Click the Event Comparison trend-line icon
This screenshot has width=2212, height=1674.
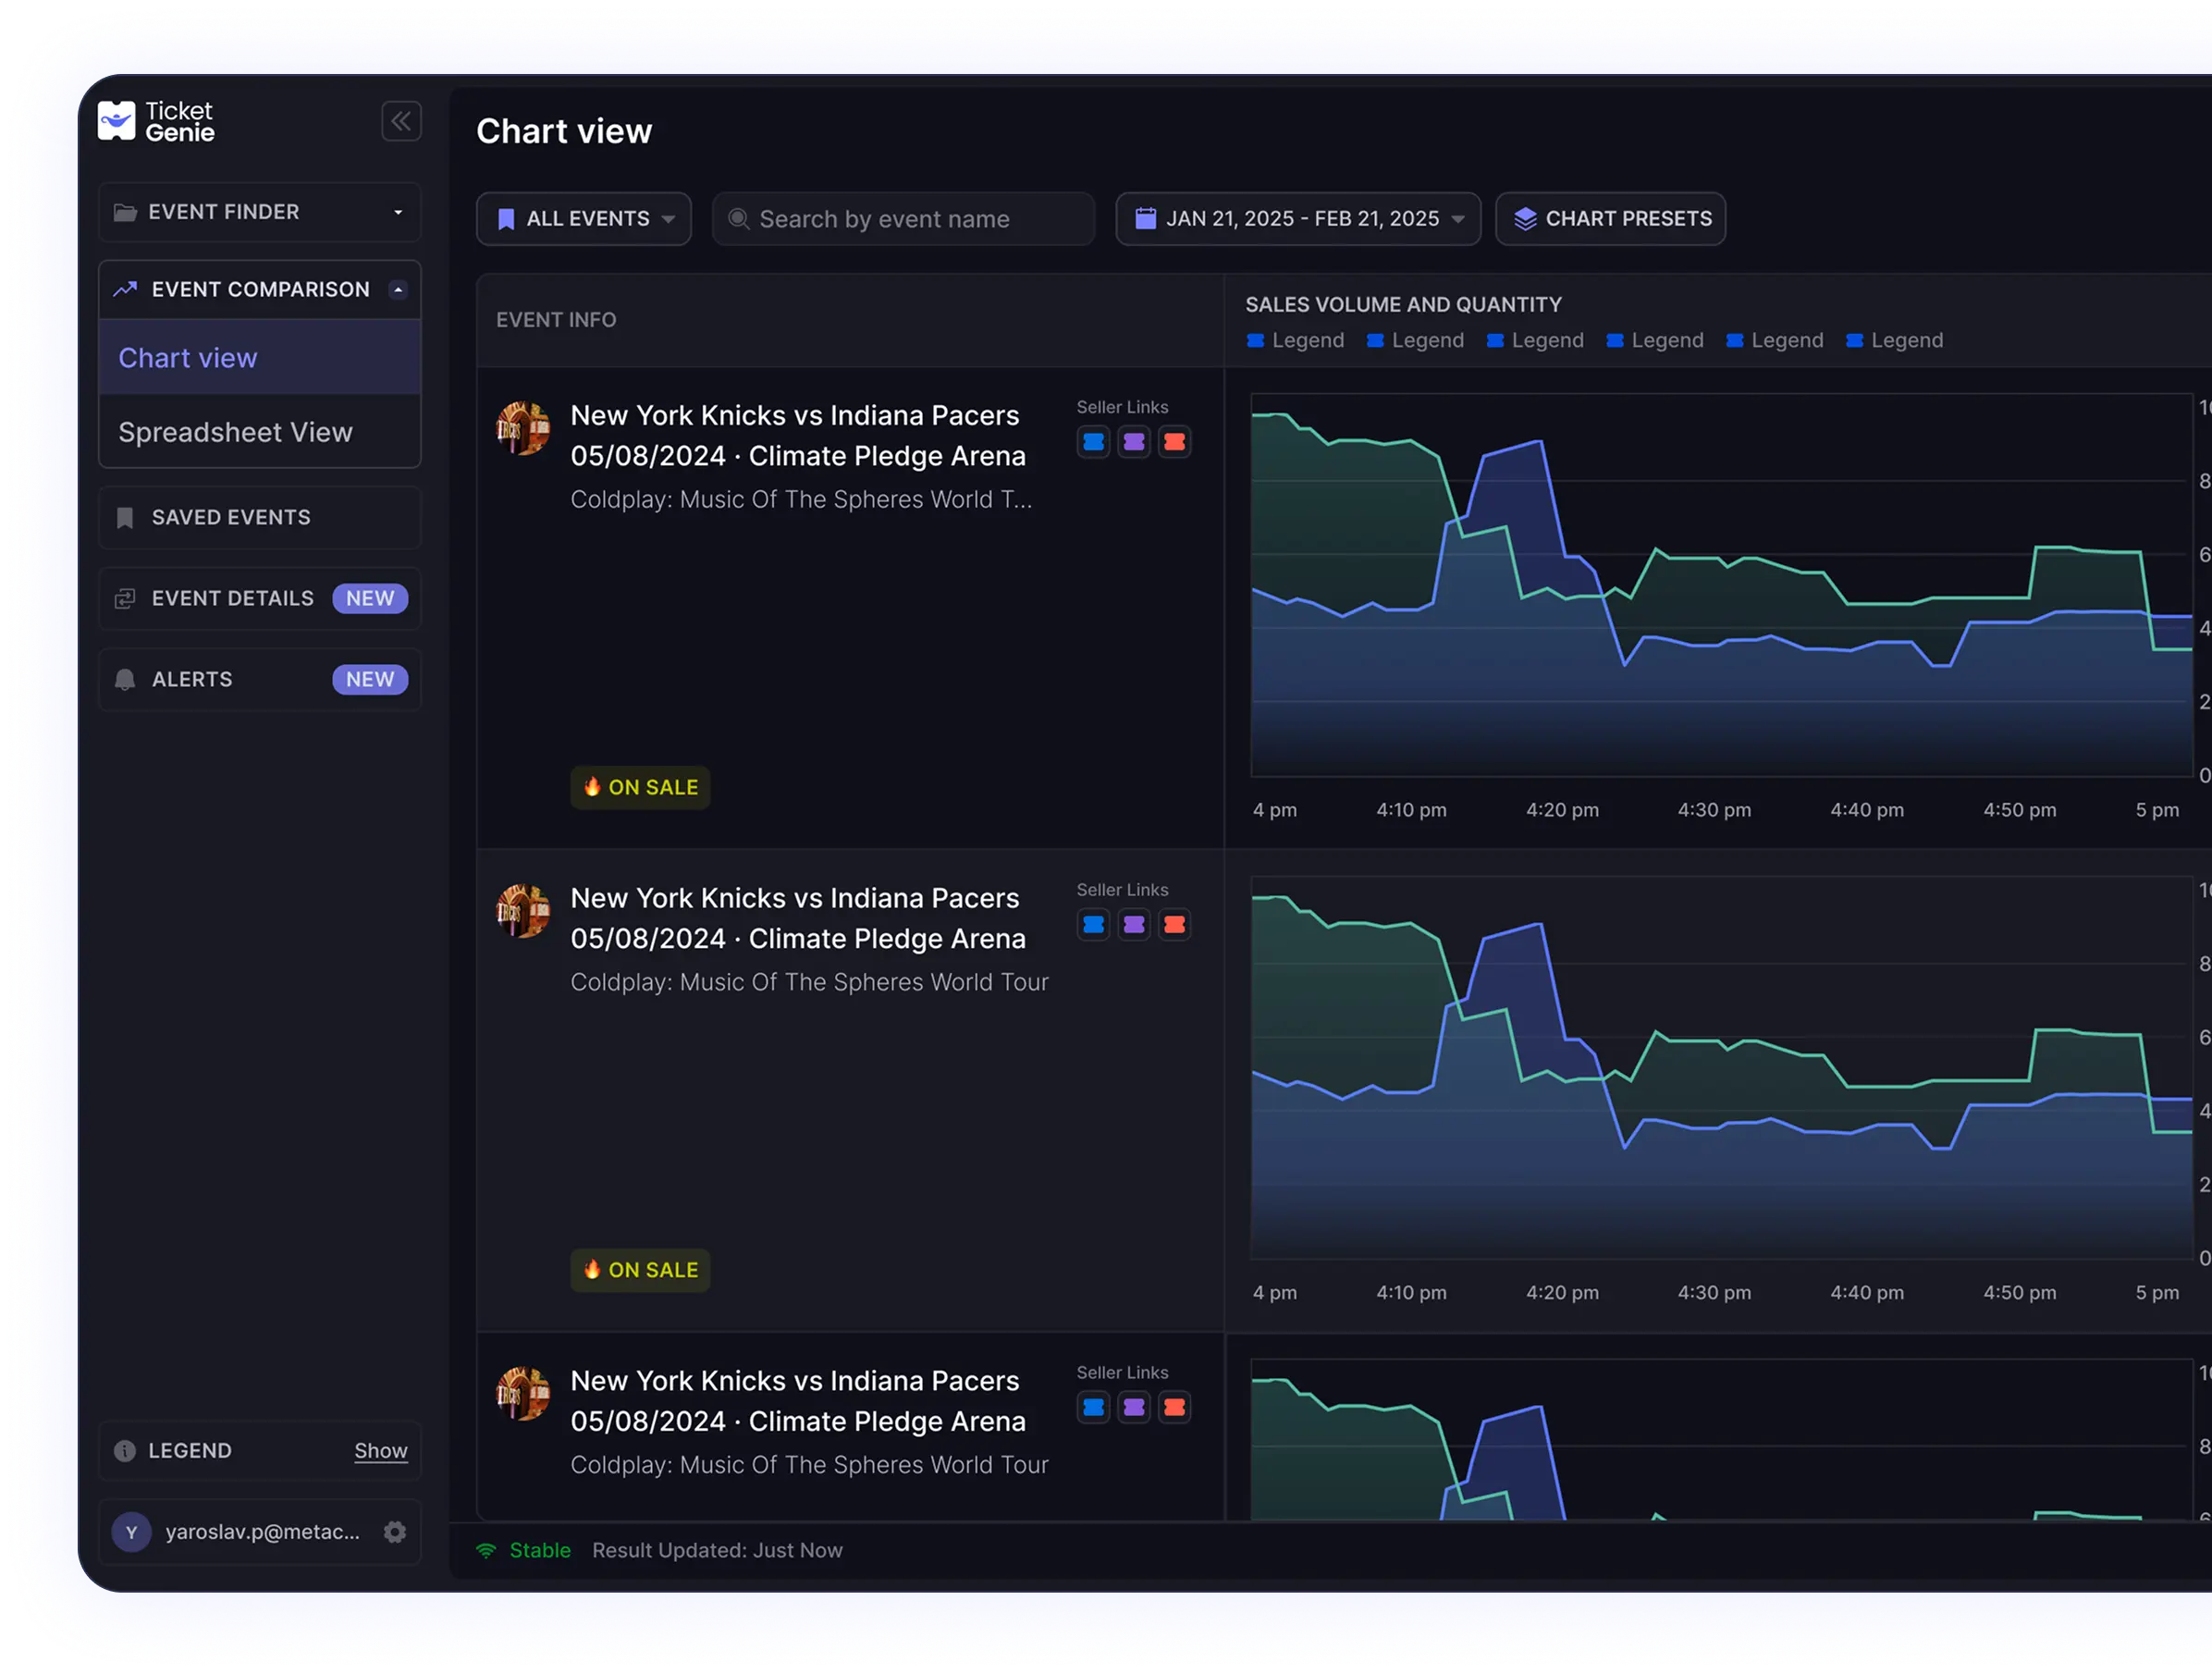pos(125,289)
